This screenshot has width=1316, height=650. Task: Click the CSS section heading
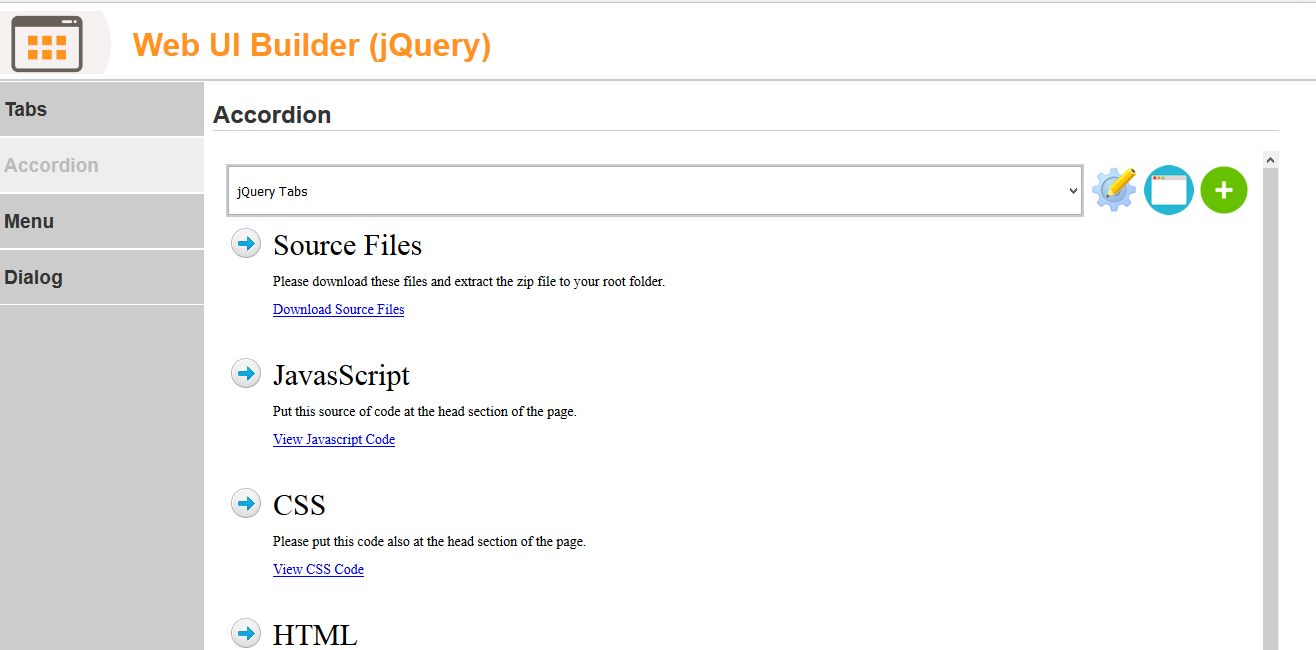pos(299,505)
